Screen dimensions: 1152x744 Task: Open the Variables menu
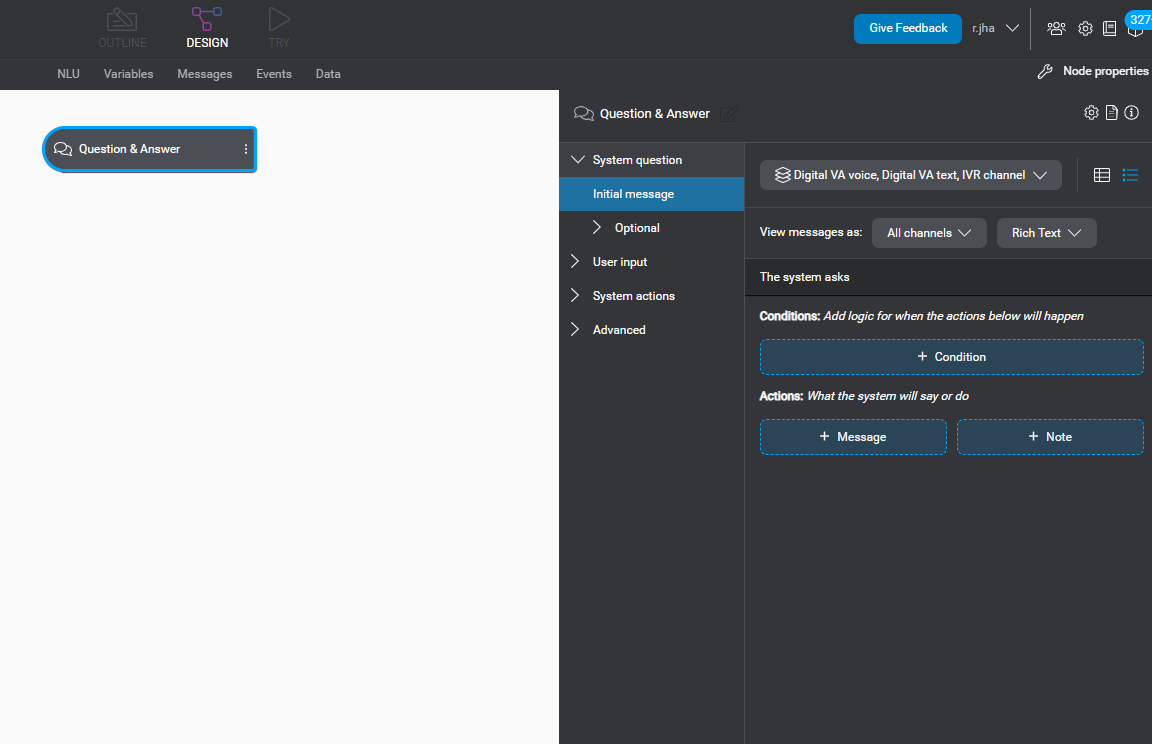click(128, 74)
